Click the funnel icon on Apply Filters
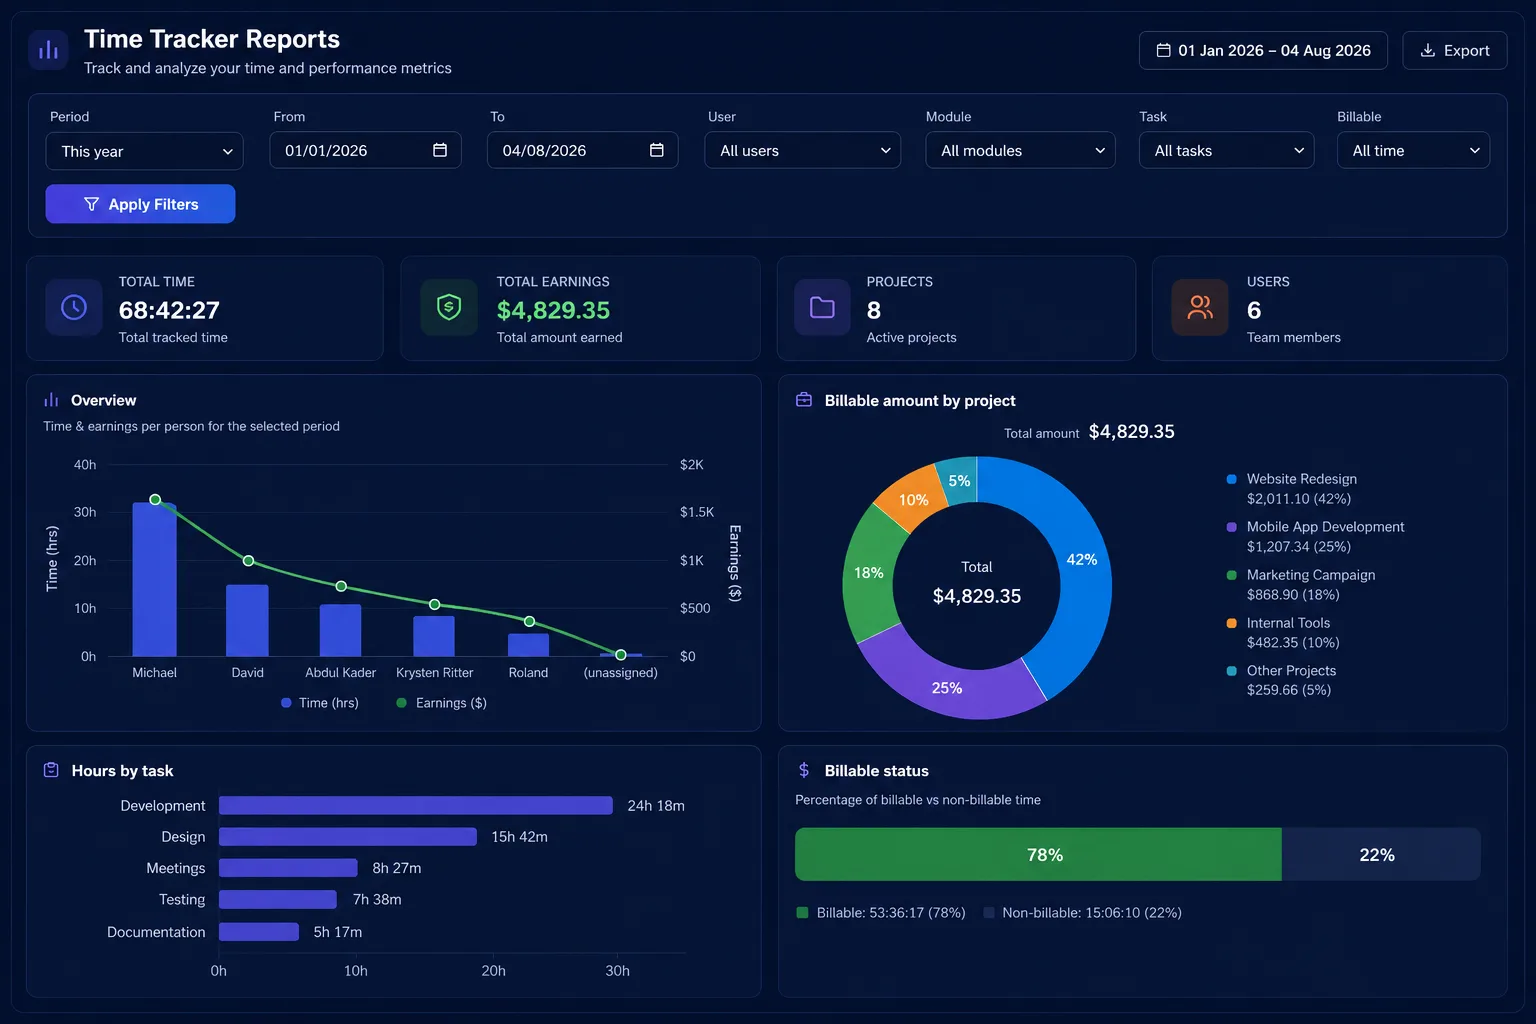This screenshot has height=1024, width=1536. coord(91,204)
